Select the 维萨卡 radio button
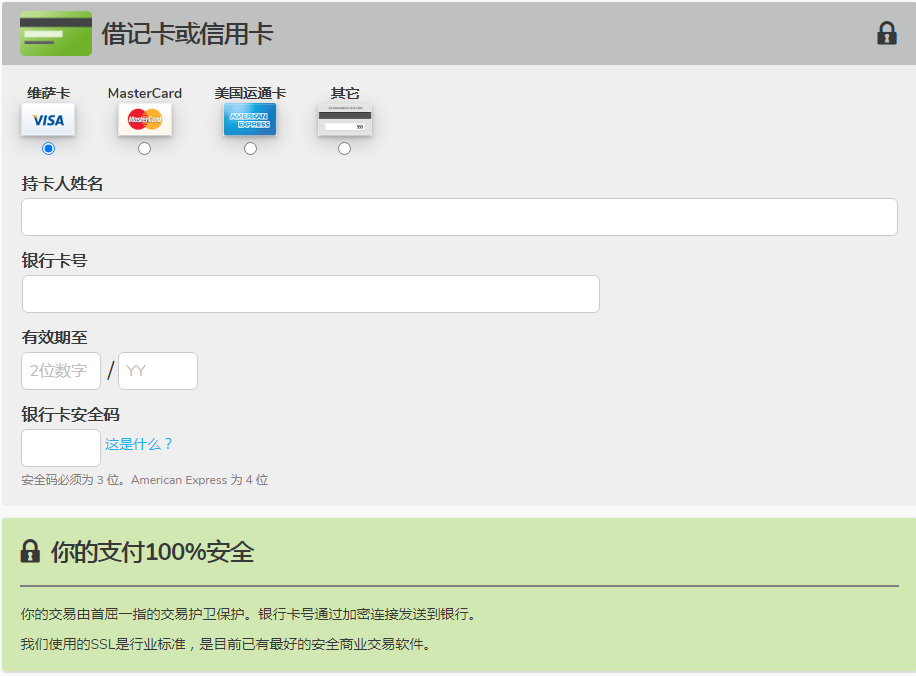The image size is (916, 676). (x=48, y=148)
